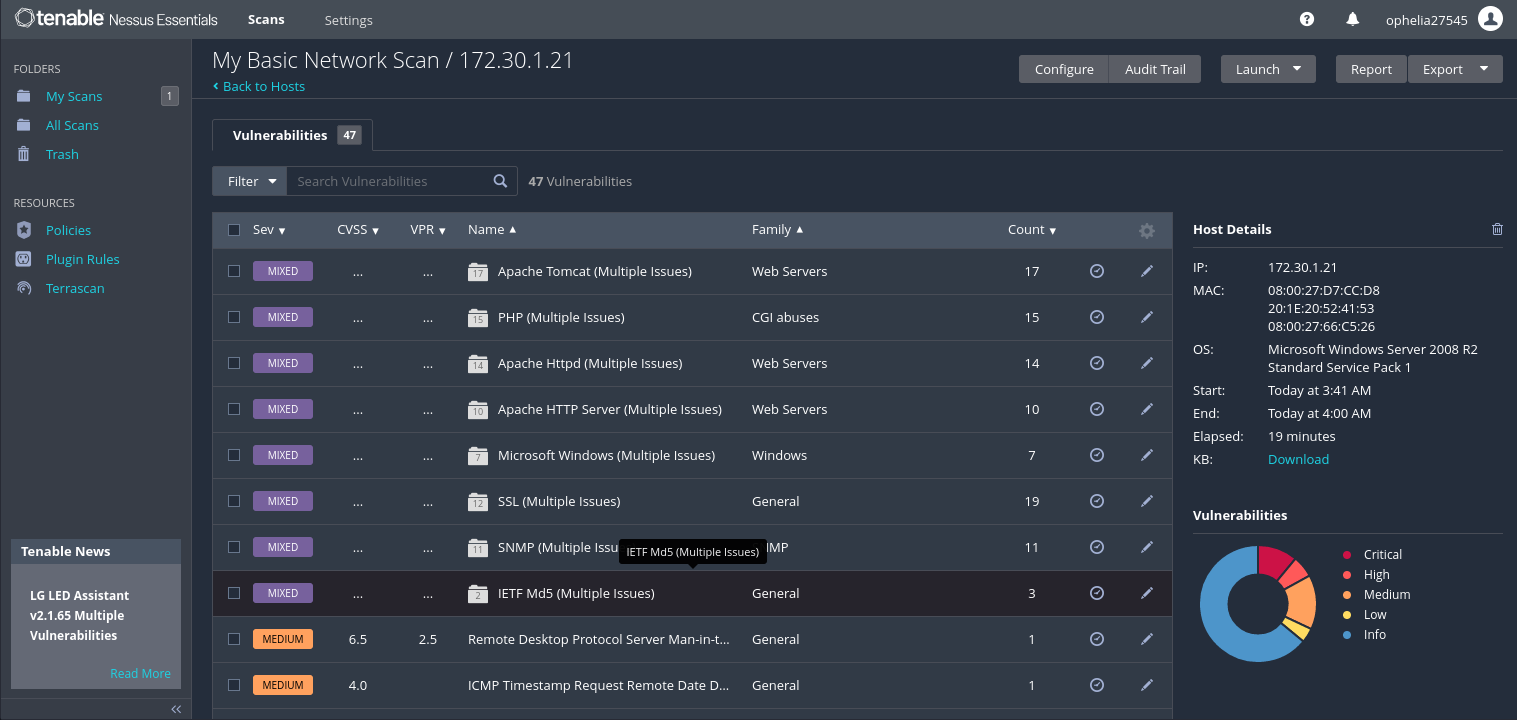Delete the host via the Host Details trash icon

(1497, 229)
